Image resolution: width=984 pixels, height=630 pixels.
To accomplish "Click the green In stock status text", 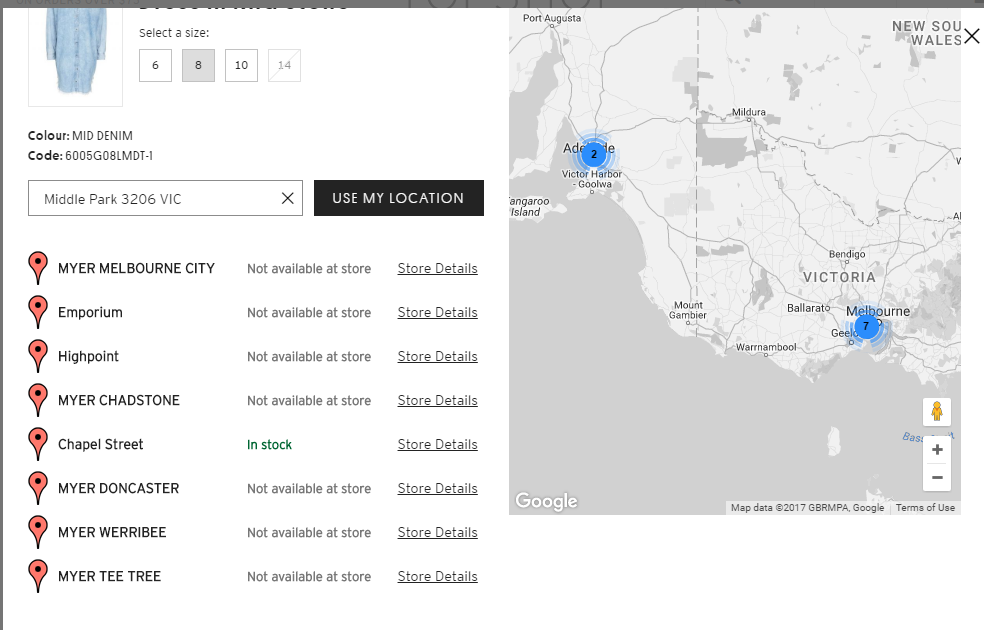I will (269, 445).
